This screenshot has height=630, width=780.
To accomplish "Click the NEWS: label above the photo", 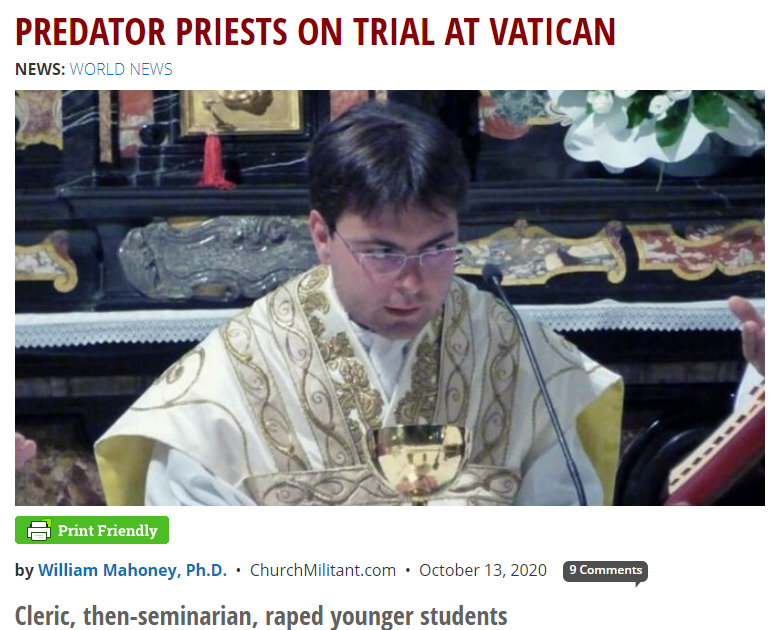I will pyautogui.click(x=40, y=69).
